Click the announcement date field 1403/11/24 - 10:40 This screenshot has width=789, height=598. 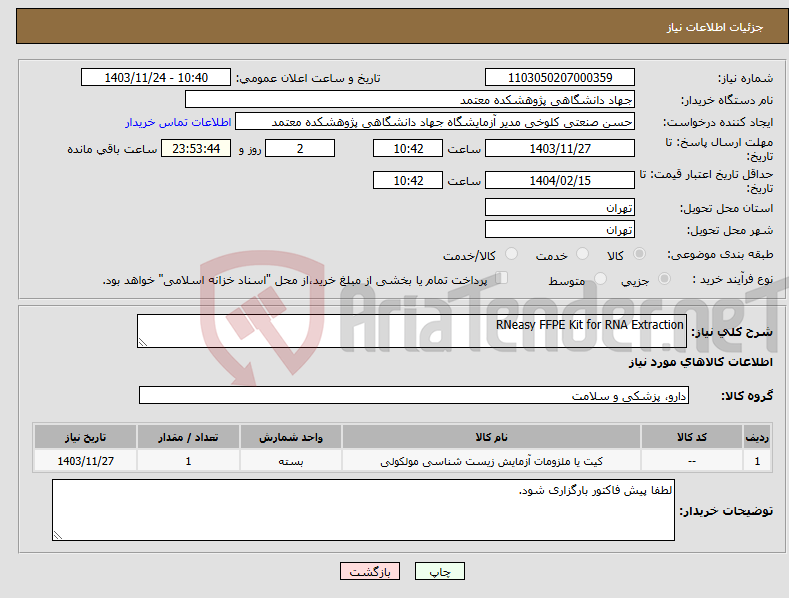pyautogui.click(x=156, y=78)
